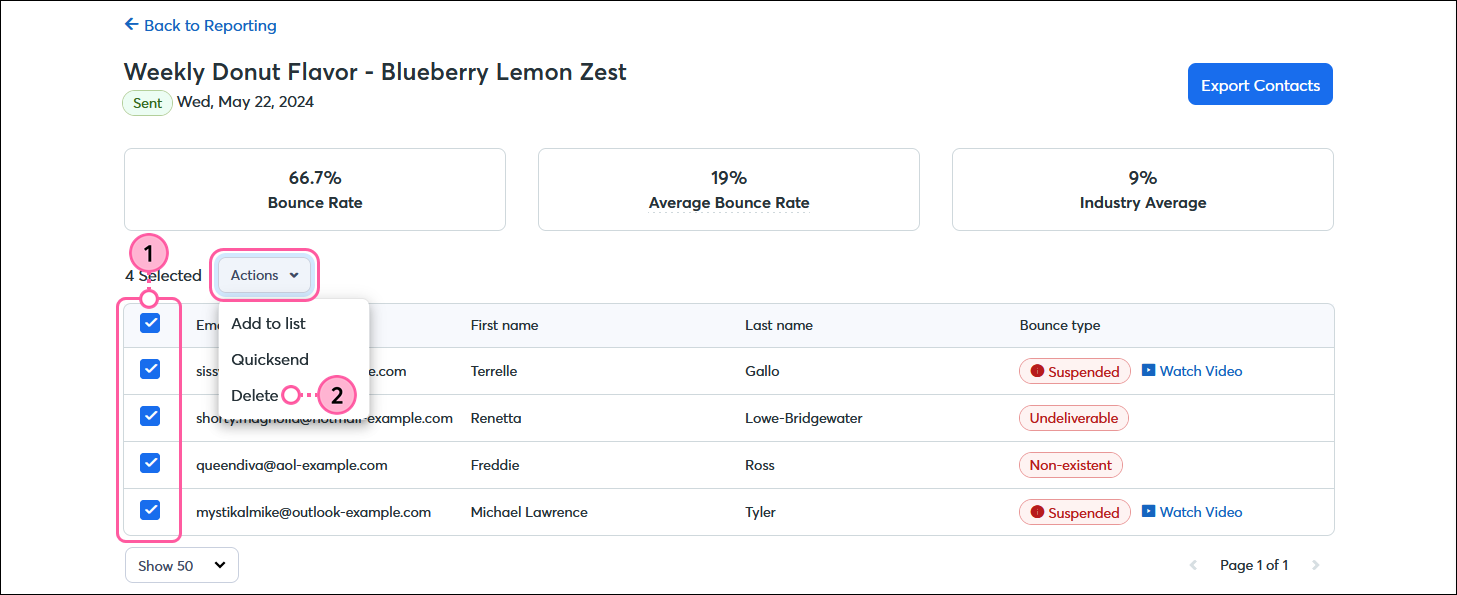The height and width of the screenshot is (595, 1457).
Task: Choose Quicksend from the open menu
Action: pyautogui.click(x=269, y=359)
